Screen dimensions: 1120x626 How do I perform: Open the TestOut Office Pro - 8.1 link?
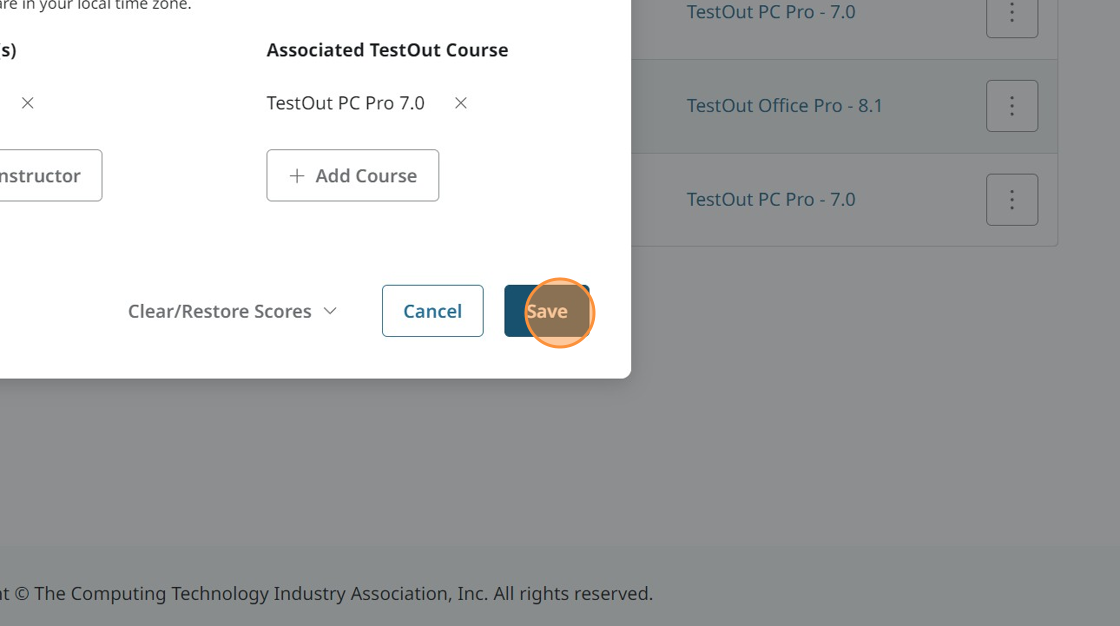pyautogui.click(x=784, y=106)
